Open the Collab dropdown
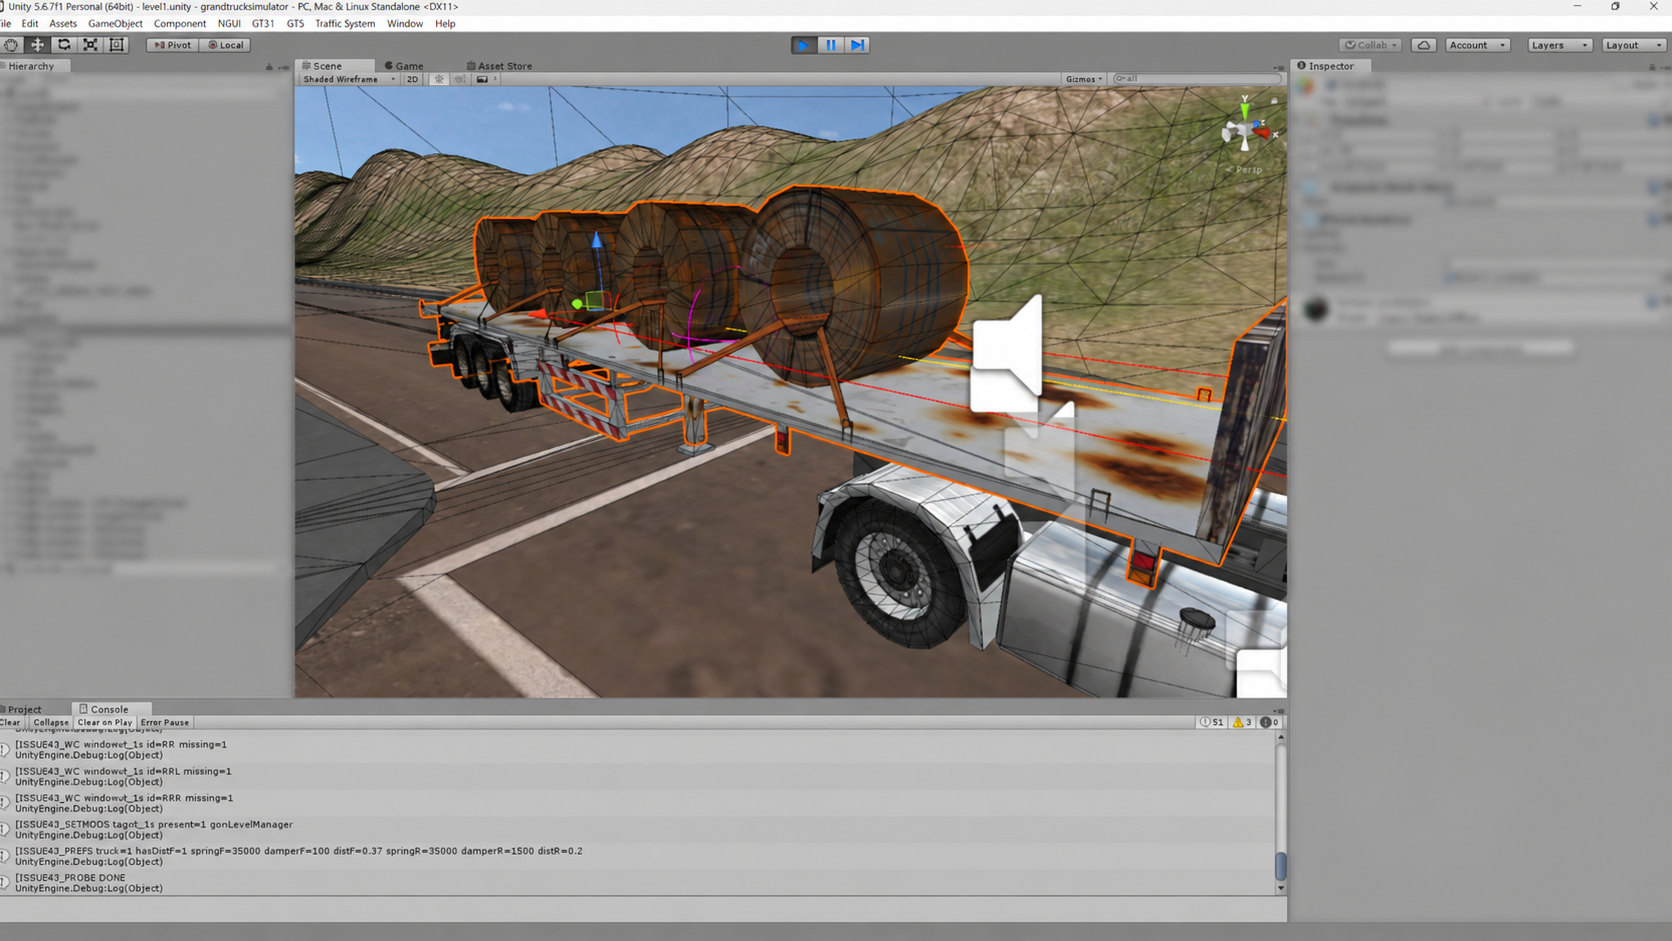The width and height of the screenshot is (1672, 941). (1370, 45)
